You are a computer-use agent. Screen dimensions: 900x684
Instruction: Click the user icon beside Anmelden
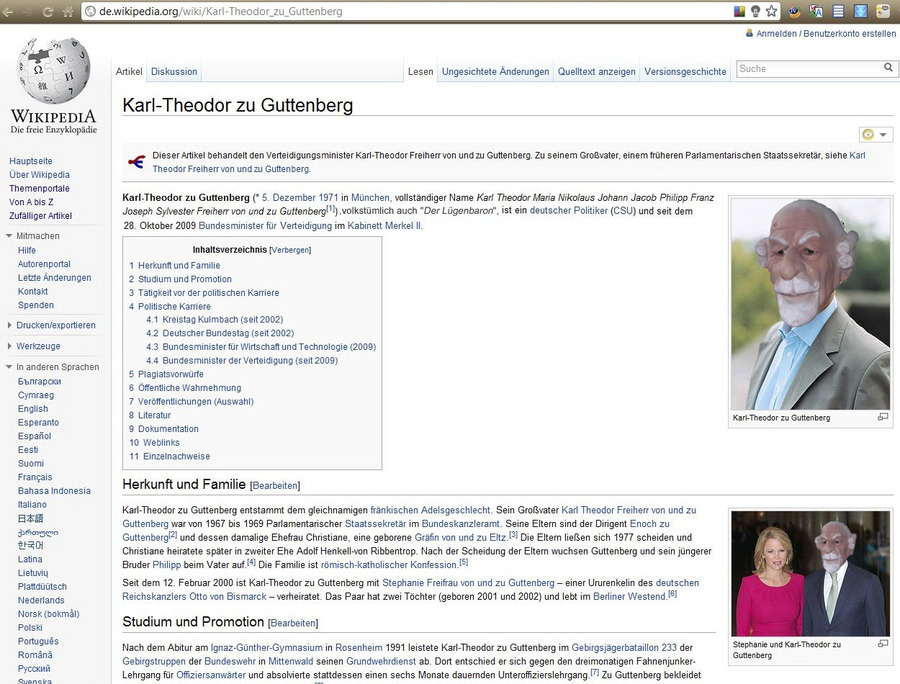tap(749, 33)
